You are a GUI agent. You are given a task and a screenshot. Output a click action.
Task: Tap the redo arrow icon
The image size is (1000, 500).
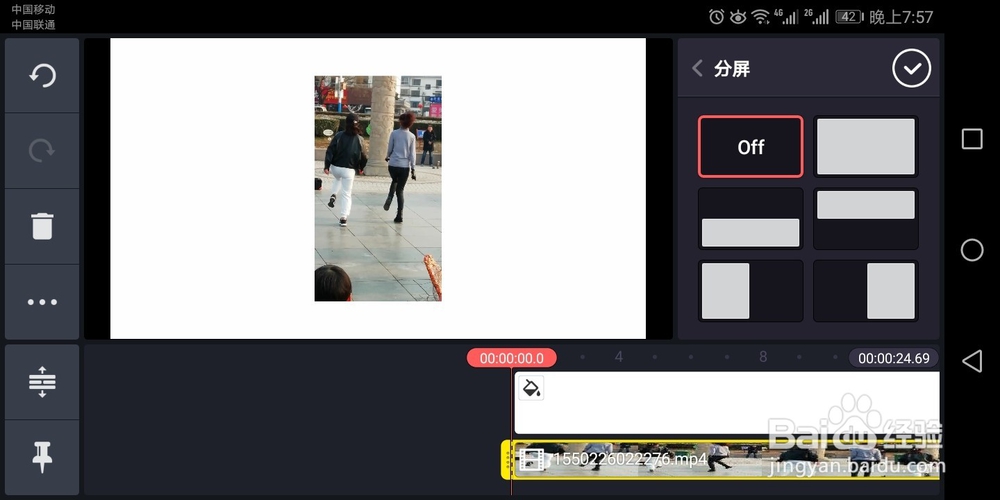pos(42,151)
